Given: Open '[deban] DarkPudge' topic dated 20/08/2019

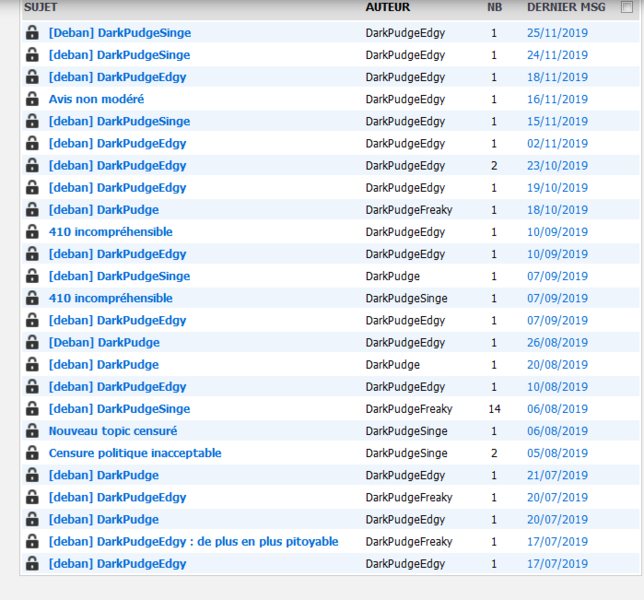Looking at the screenshot, I should (104, 365).
